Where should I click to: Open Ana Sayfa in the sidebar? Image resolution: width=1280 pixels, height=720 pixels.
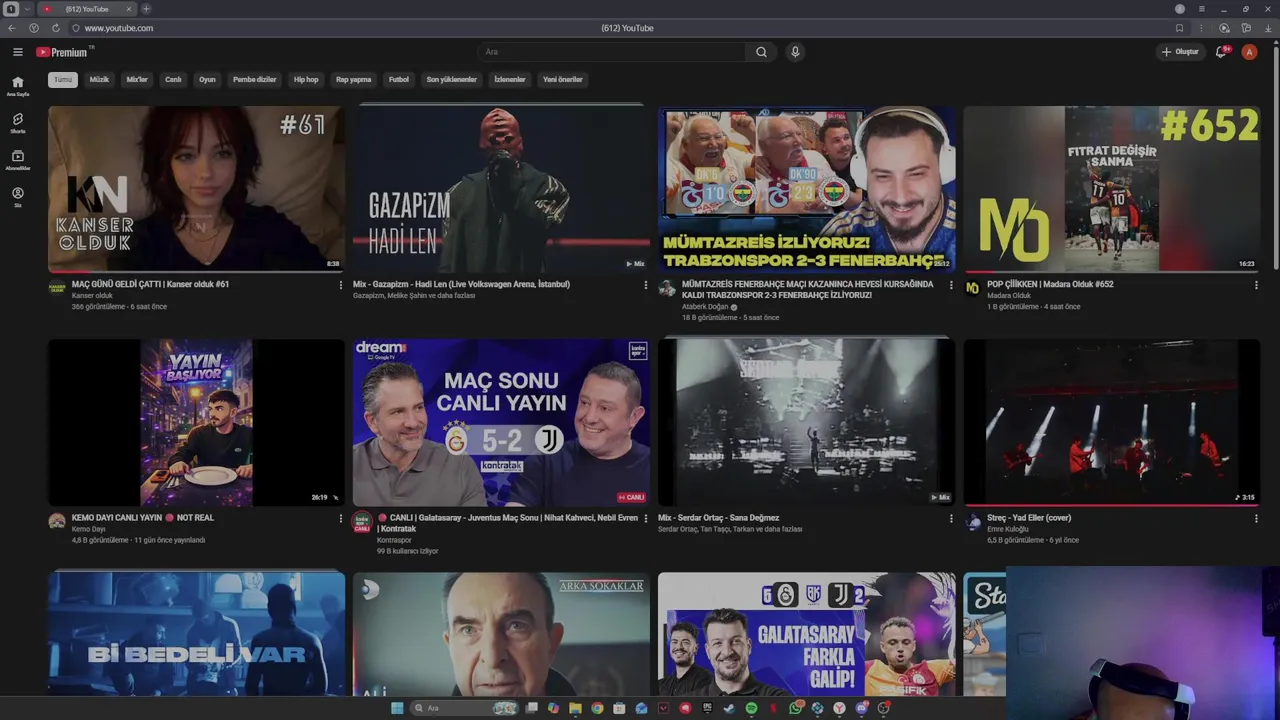pos(18,86)
